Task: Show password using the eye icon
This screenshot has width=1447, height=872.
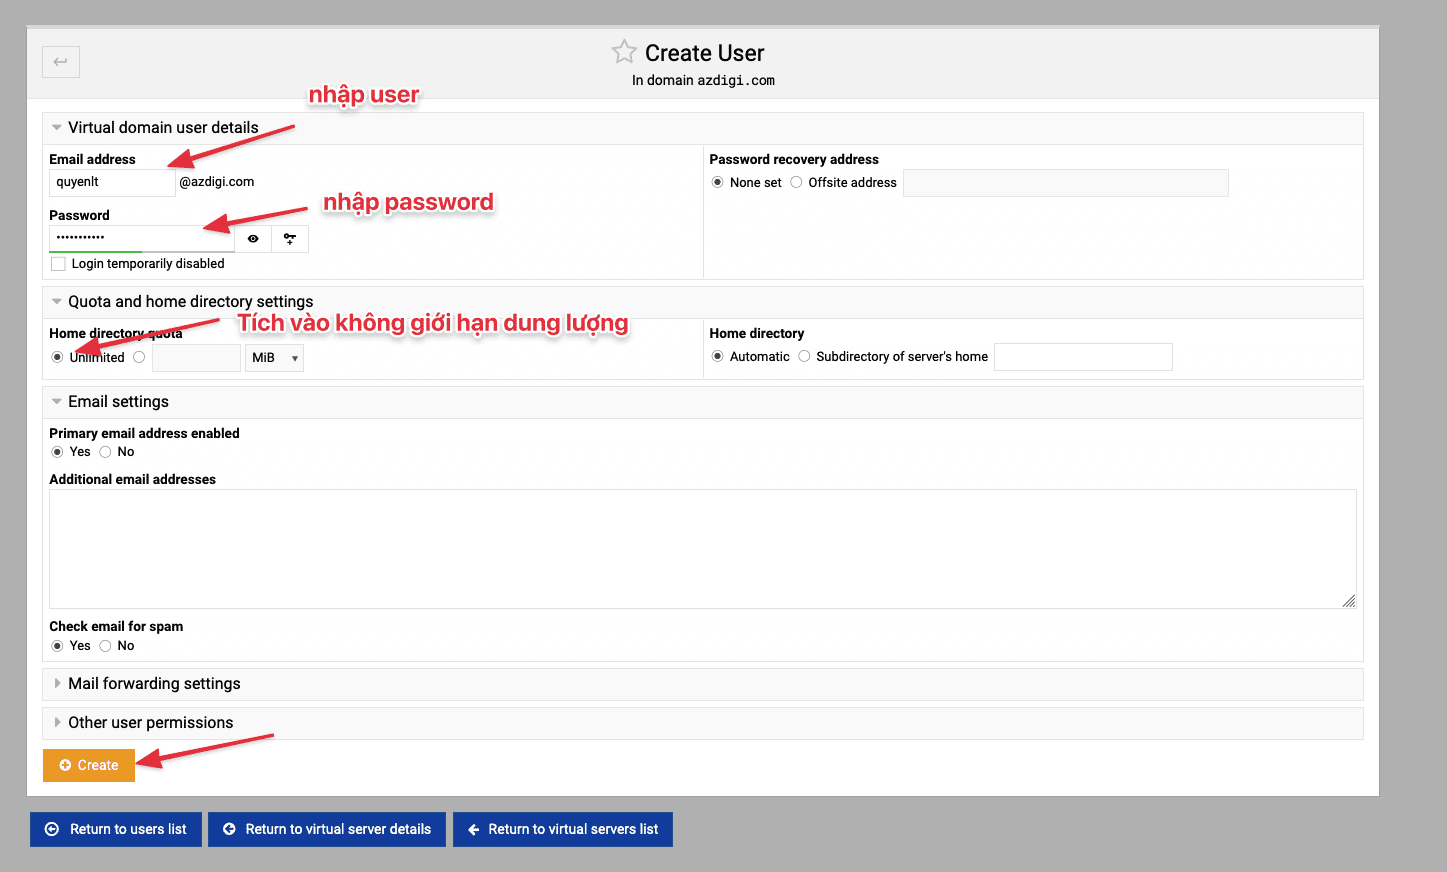Action: 253,239
